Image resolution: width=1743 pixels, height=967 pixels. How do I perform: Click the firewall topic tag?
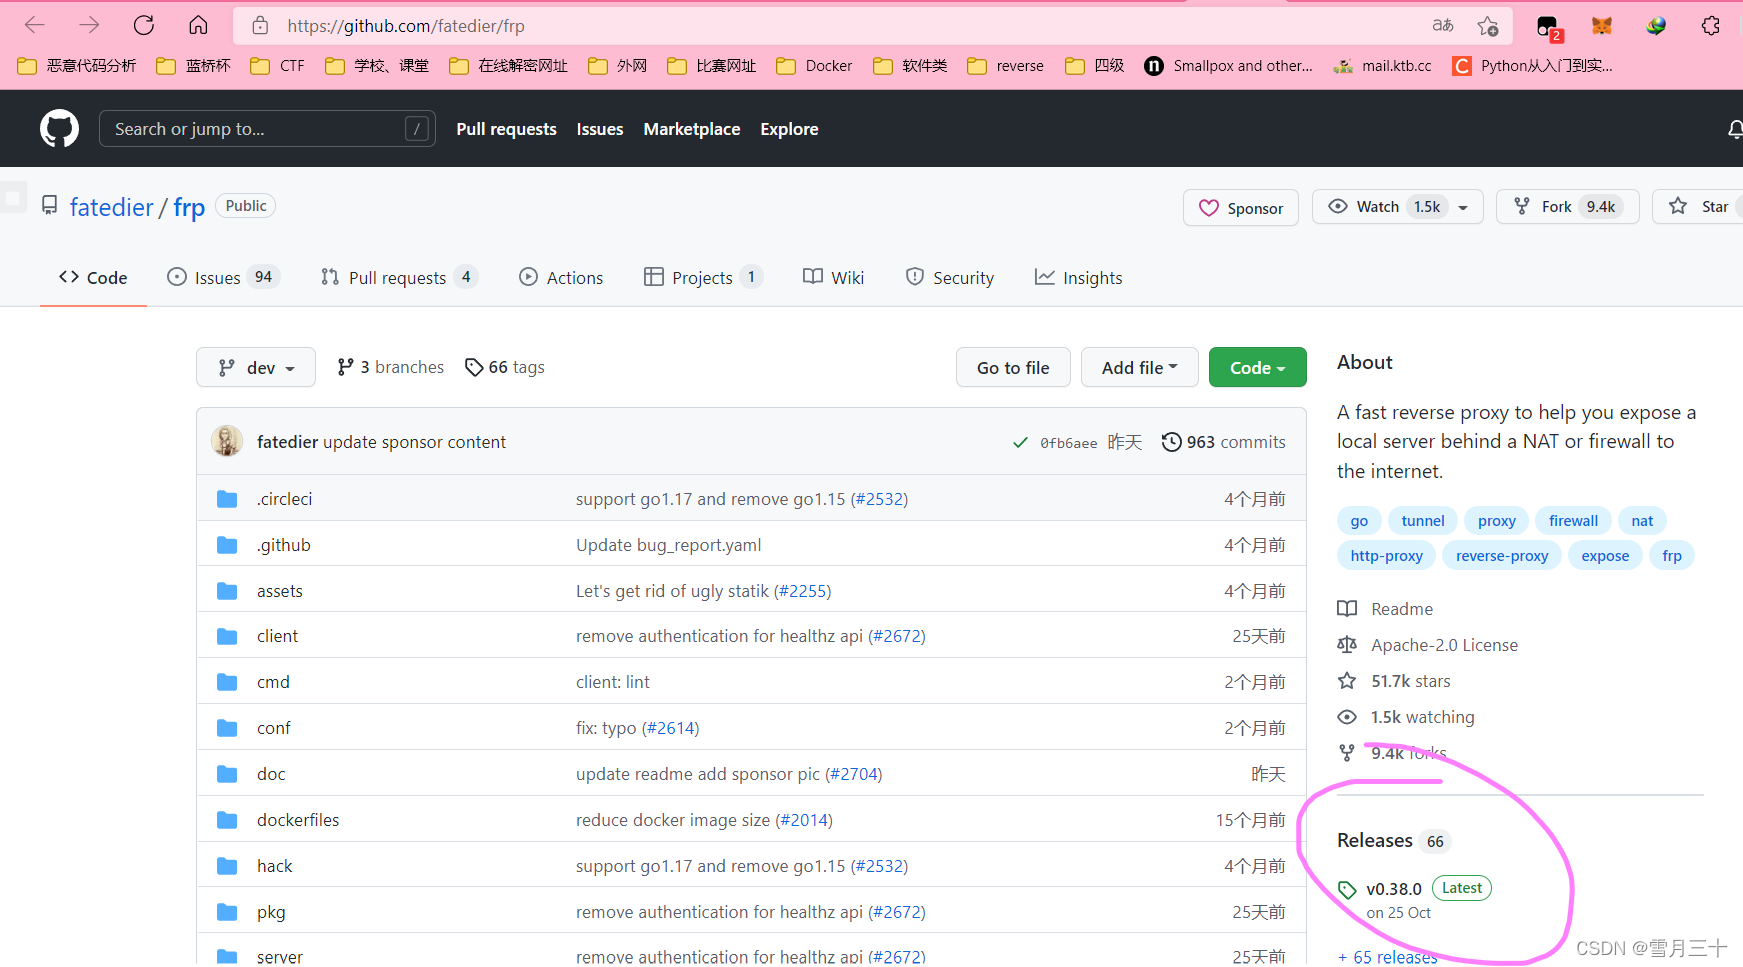point(1573,521)
